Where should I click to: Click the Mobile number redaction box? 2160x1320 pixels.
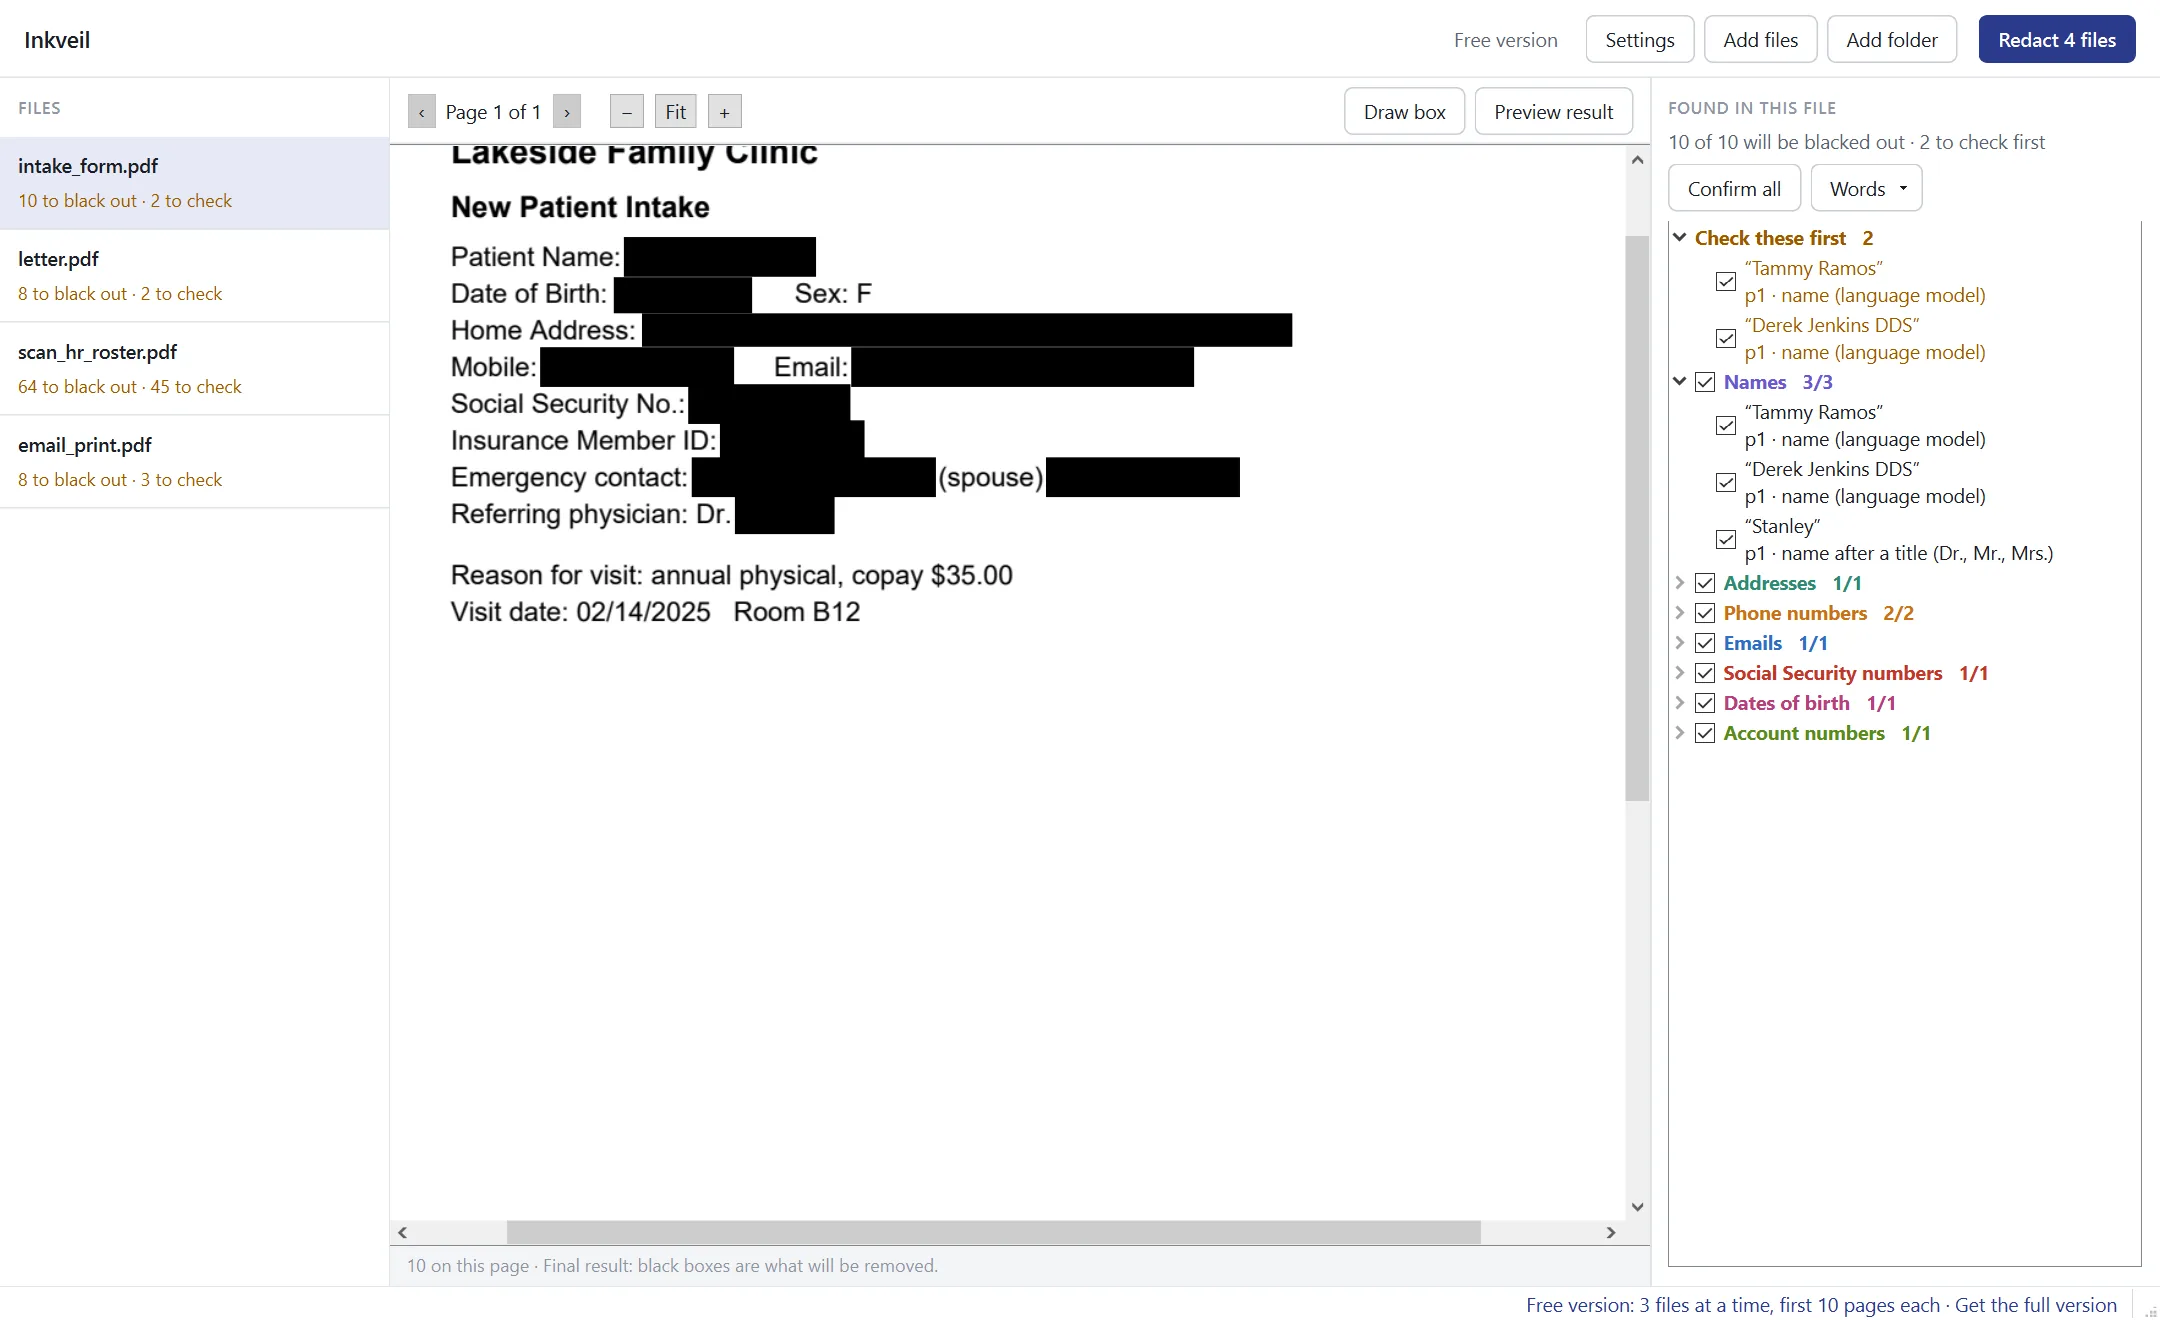coord(637,367)
